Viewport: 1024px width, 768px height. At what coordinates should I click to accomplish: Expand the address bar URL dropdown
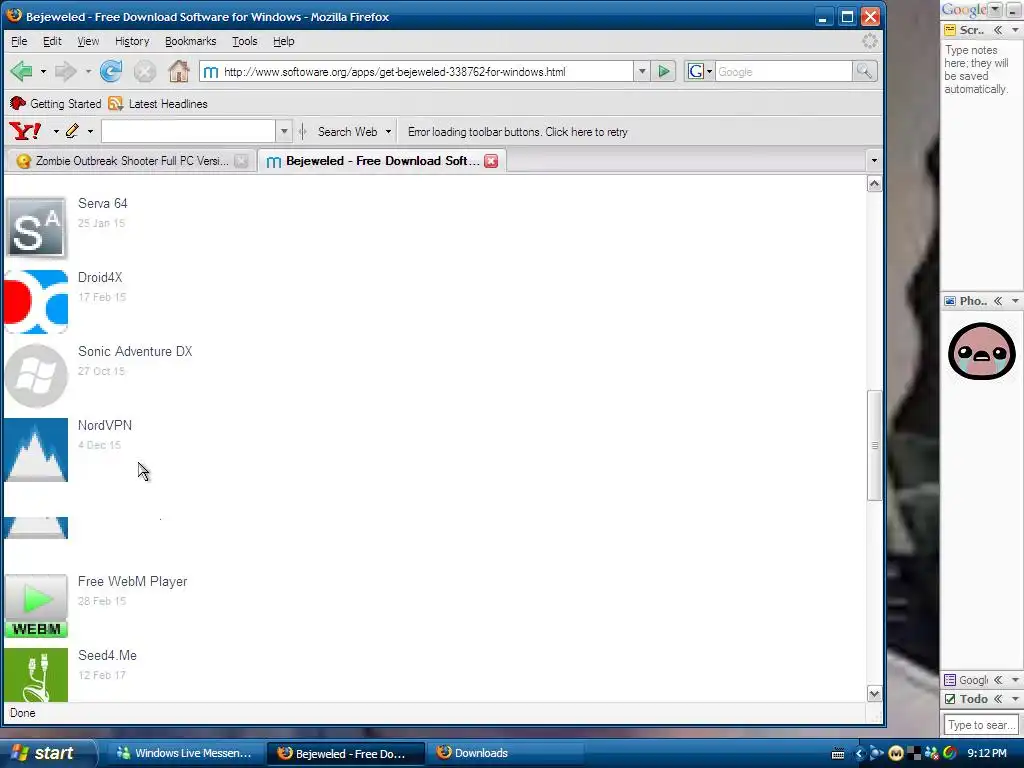641,71
